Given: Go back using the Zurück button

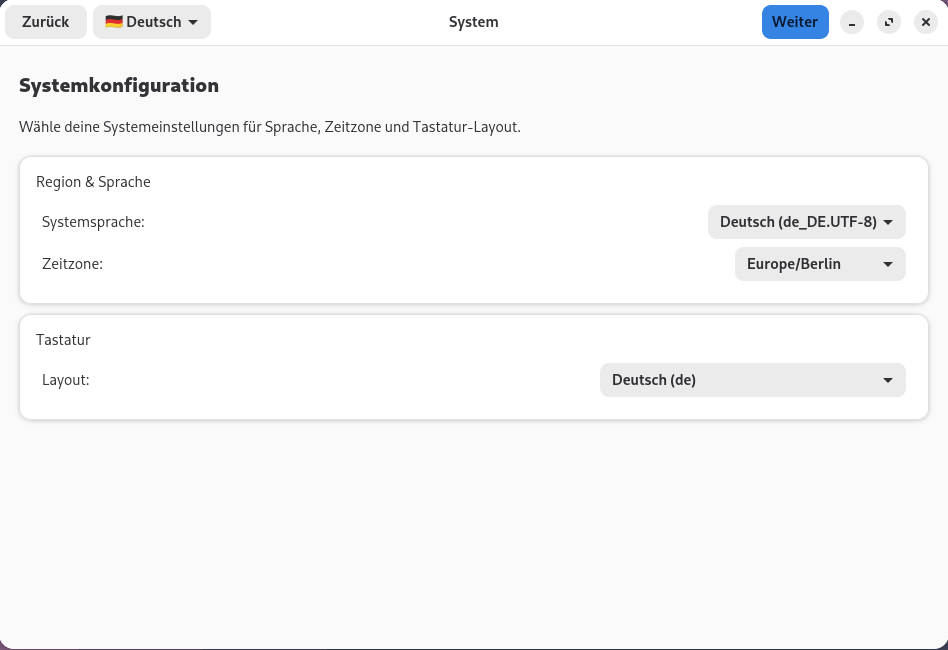Looking at the screenshot, I should (x=45, y=21).
